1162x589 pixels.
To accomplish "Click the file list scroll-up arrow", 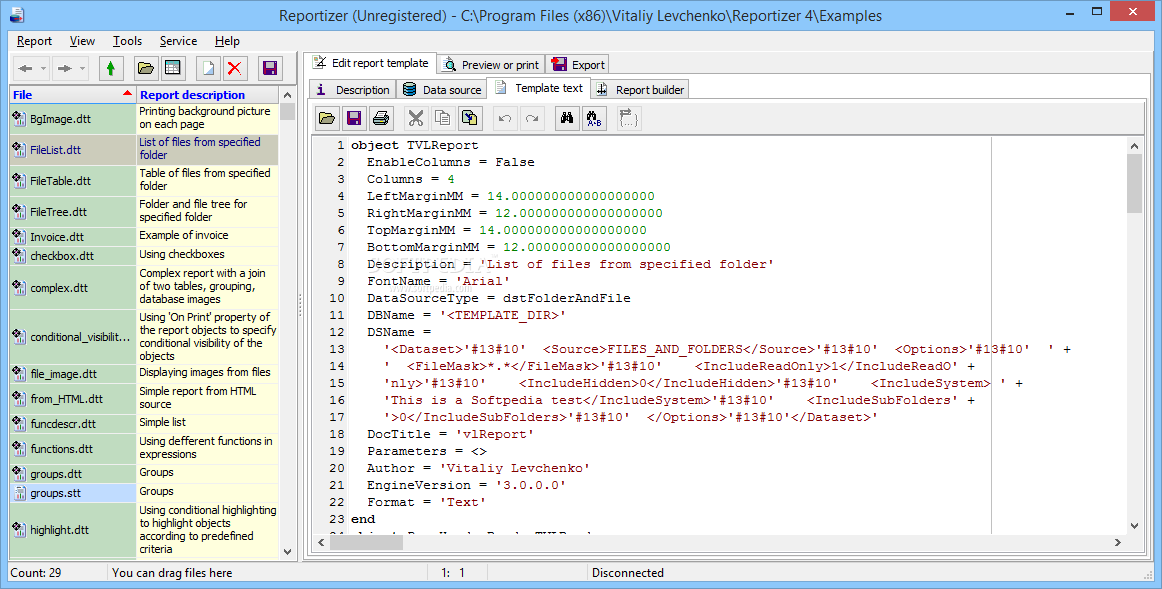I will (288, 95).
